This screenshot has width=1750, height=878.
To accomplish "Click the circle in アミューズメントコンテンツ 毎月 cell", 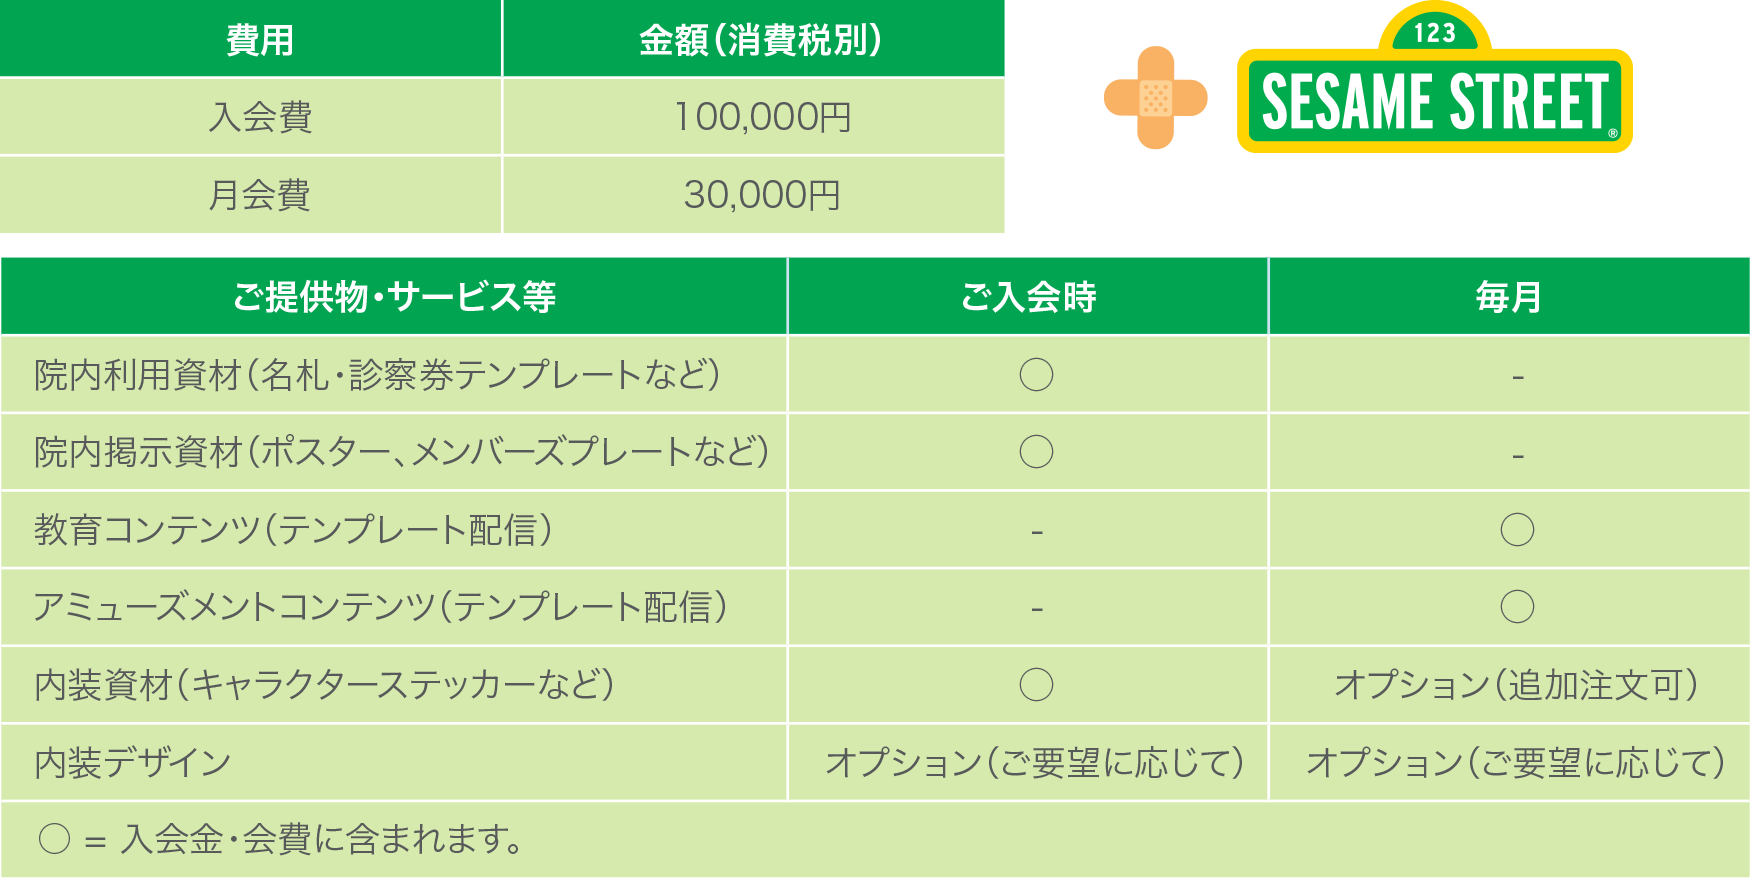I will (1517, 606).
